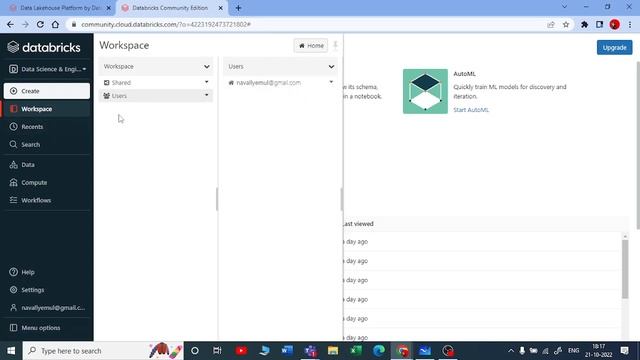640x360 pixels.
Task: Open File Explorer from taskbar
Action: point(333,351)
